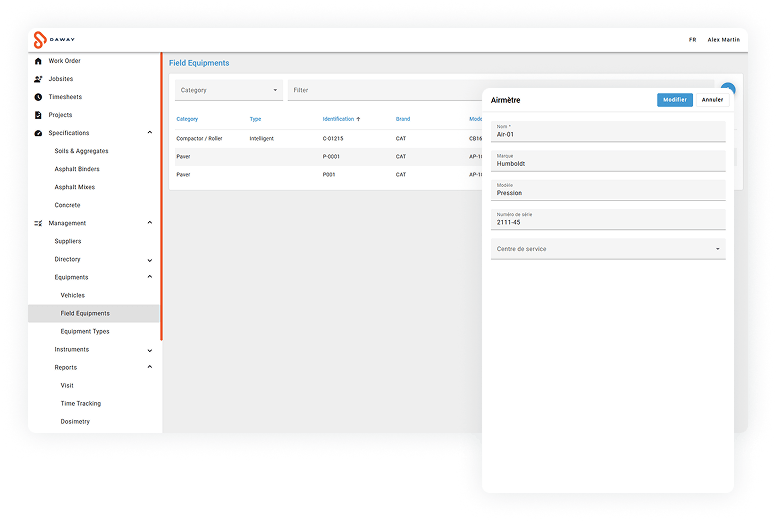Open the Centre de service dropdown
Screen dimensions: 776x521
click(607, 249)
